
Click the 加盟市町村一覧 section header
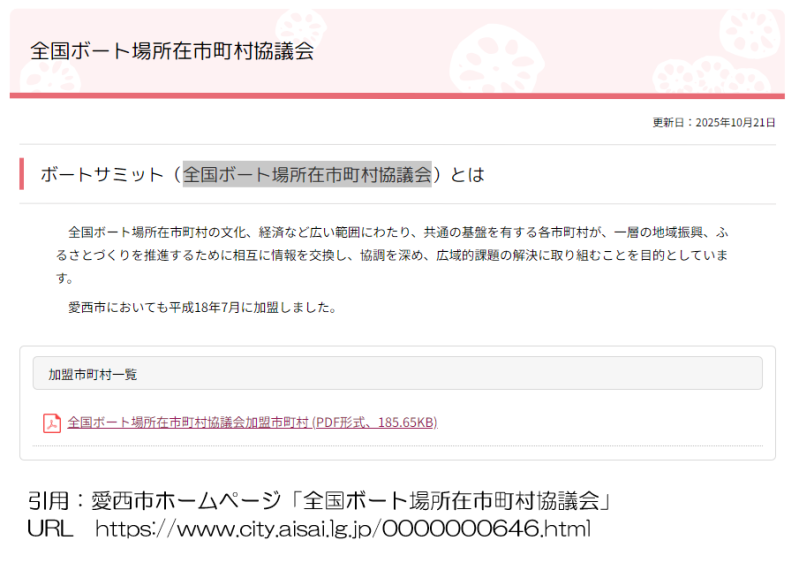(93, 374)
